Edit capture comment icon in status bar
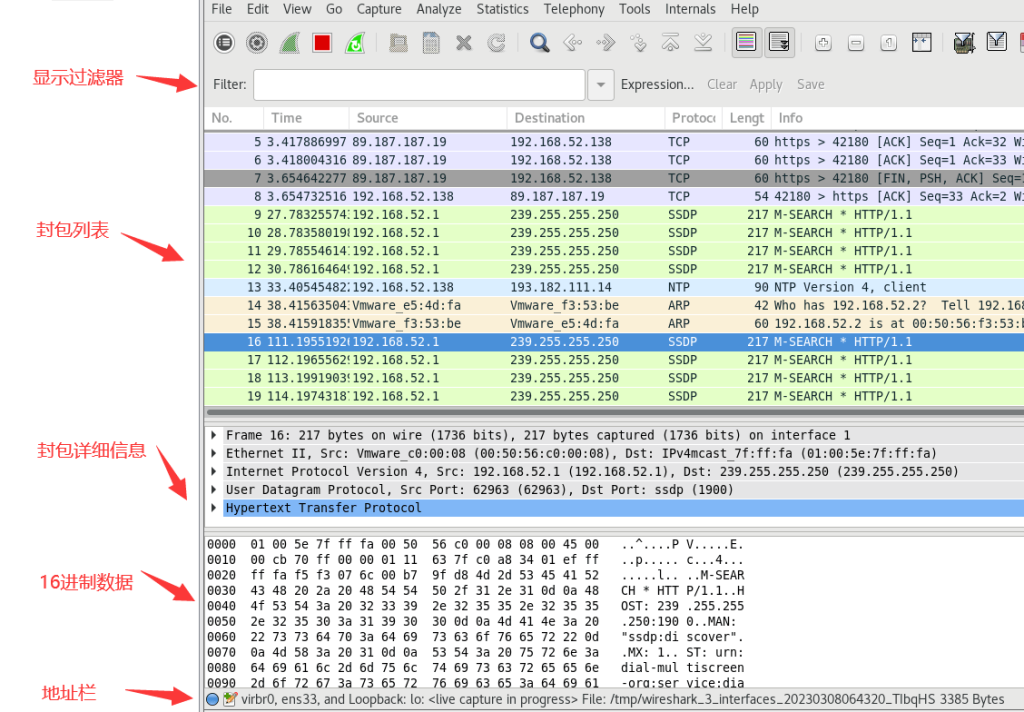 [x=230, y=700]
